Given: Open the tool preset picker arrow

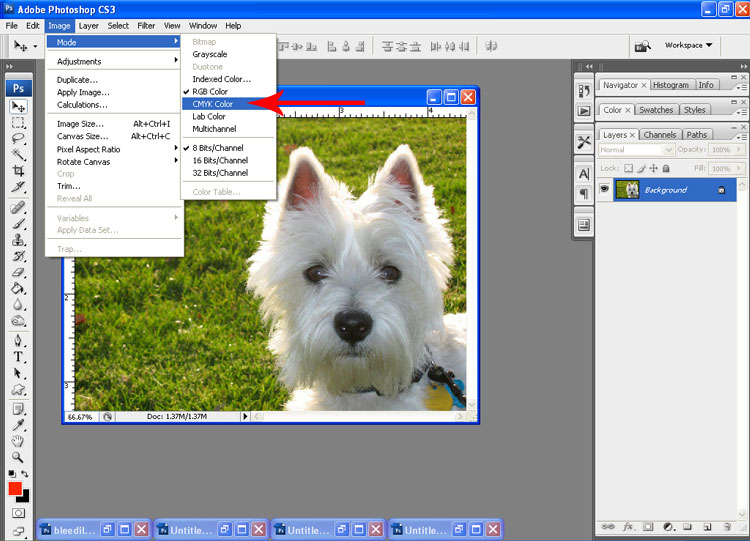Looking at the screenshot, I should coord(35,46).
